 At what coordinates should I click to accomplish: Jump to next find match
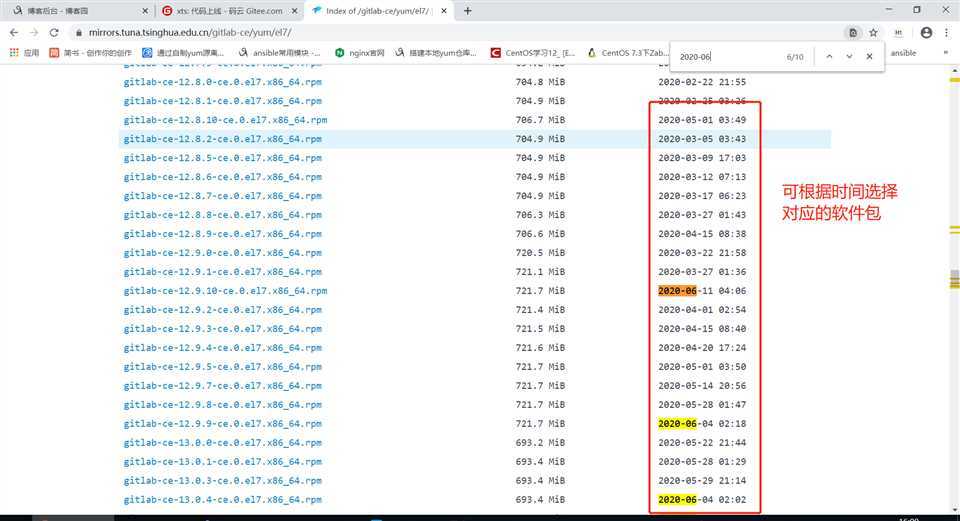point(849,56)
